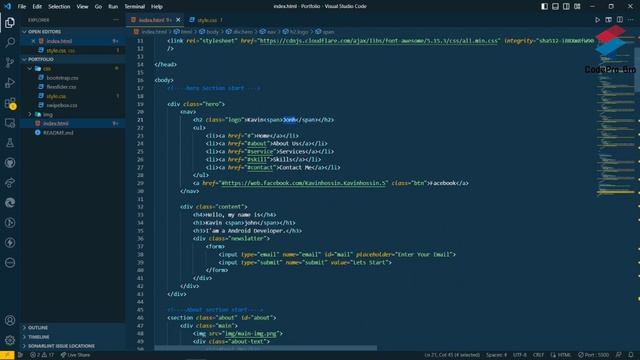
Task: Open Manage gear settings menu
Action: point(10,340)
